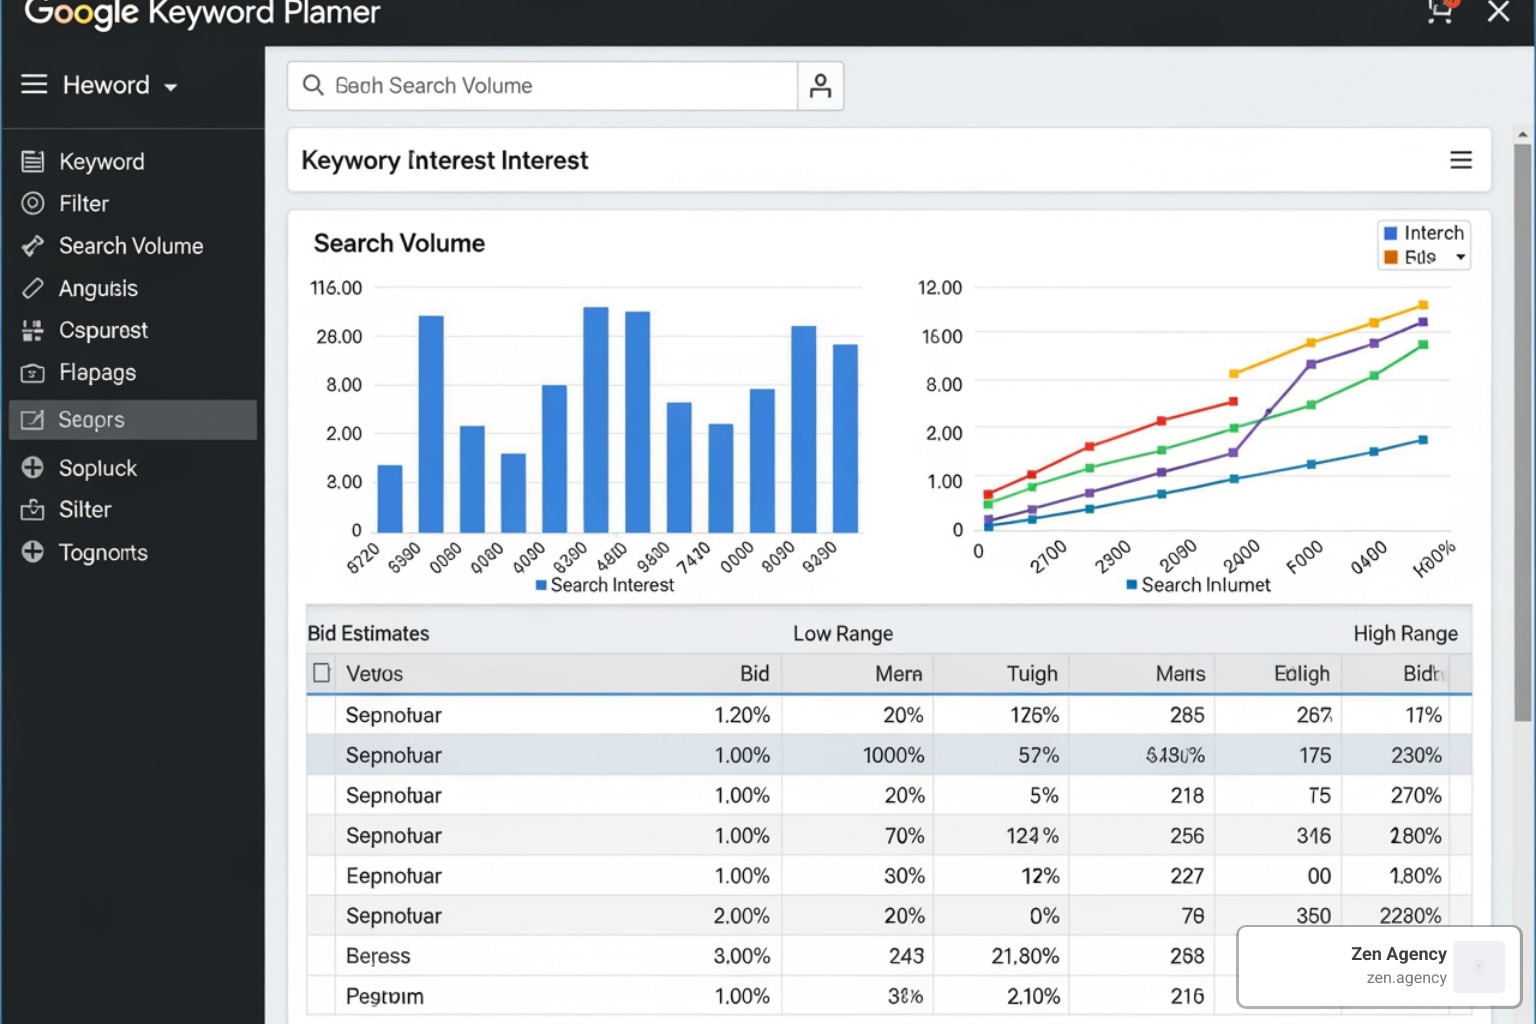1536x1024 pixels.
Task: Click the 1000% cell in the highlighted row
Action: [894, 756]
